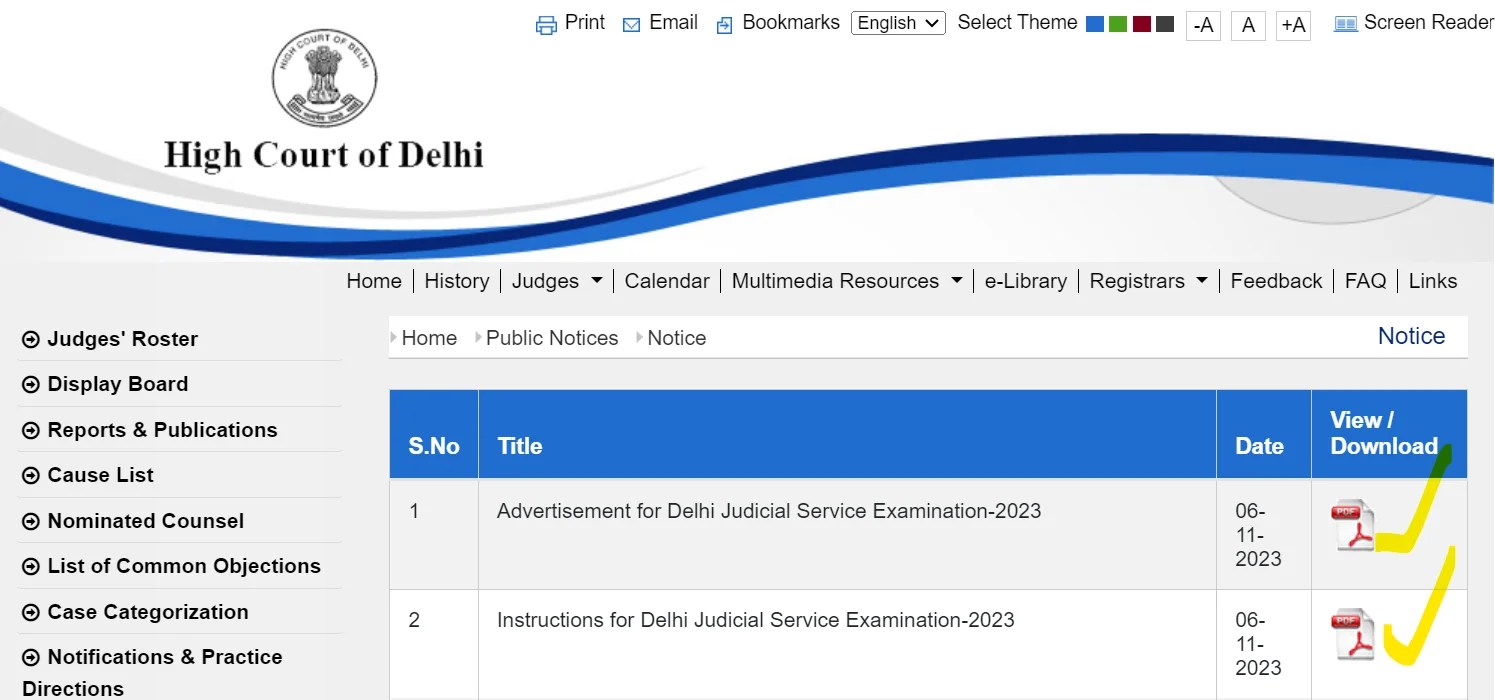Open PDF for Instructions for Delhi Judicial Service Examination

[1353, 634]
